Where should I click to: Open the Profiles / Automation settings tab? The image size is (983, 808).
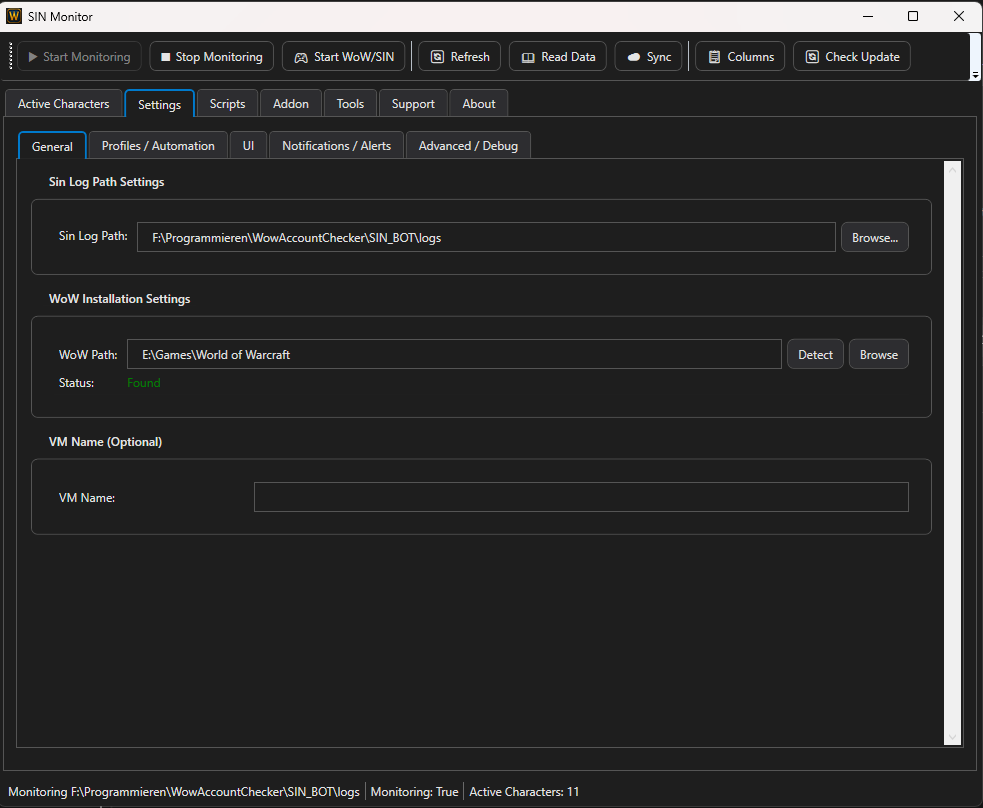pos(157,145)
